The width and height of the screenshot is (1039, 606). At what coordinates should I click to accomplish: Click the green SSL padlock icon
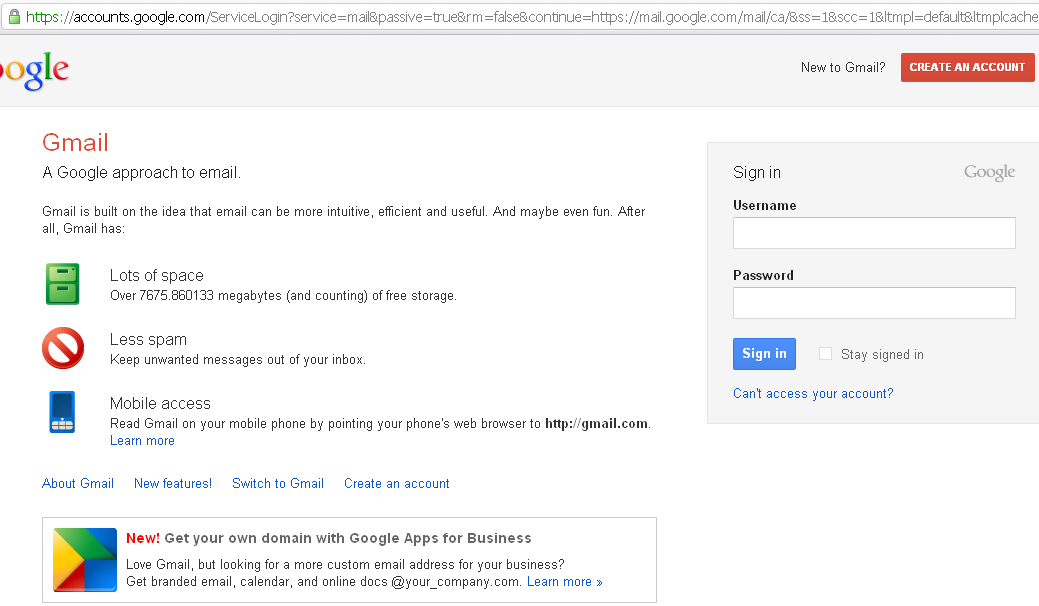click(x=14, y=17)
